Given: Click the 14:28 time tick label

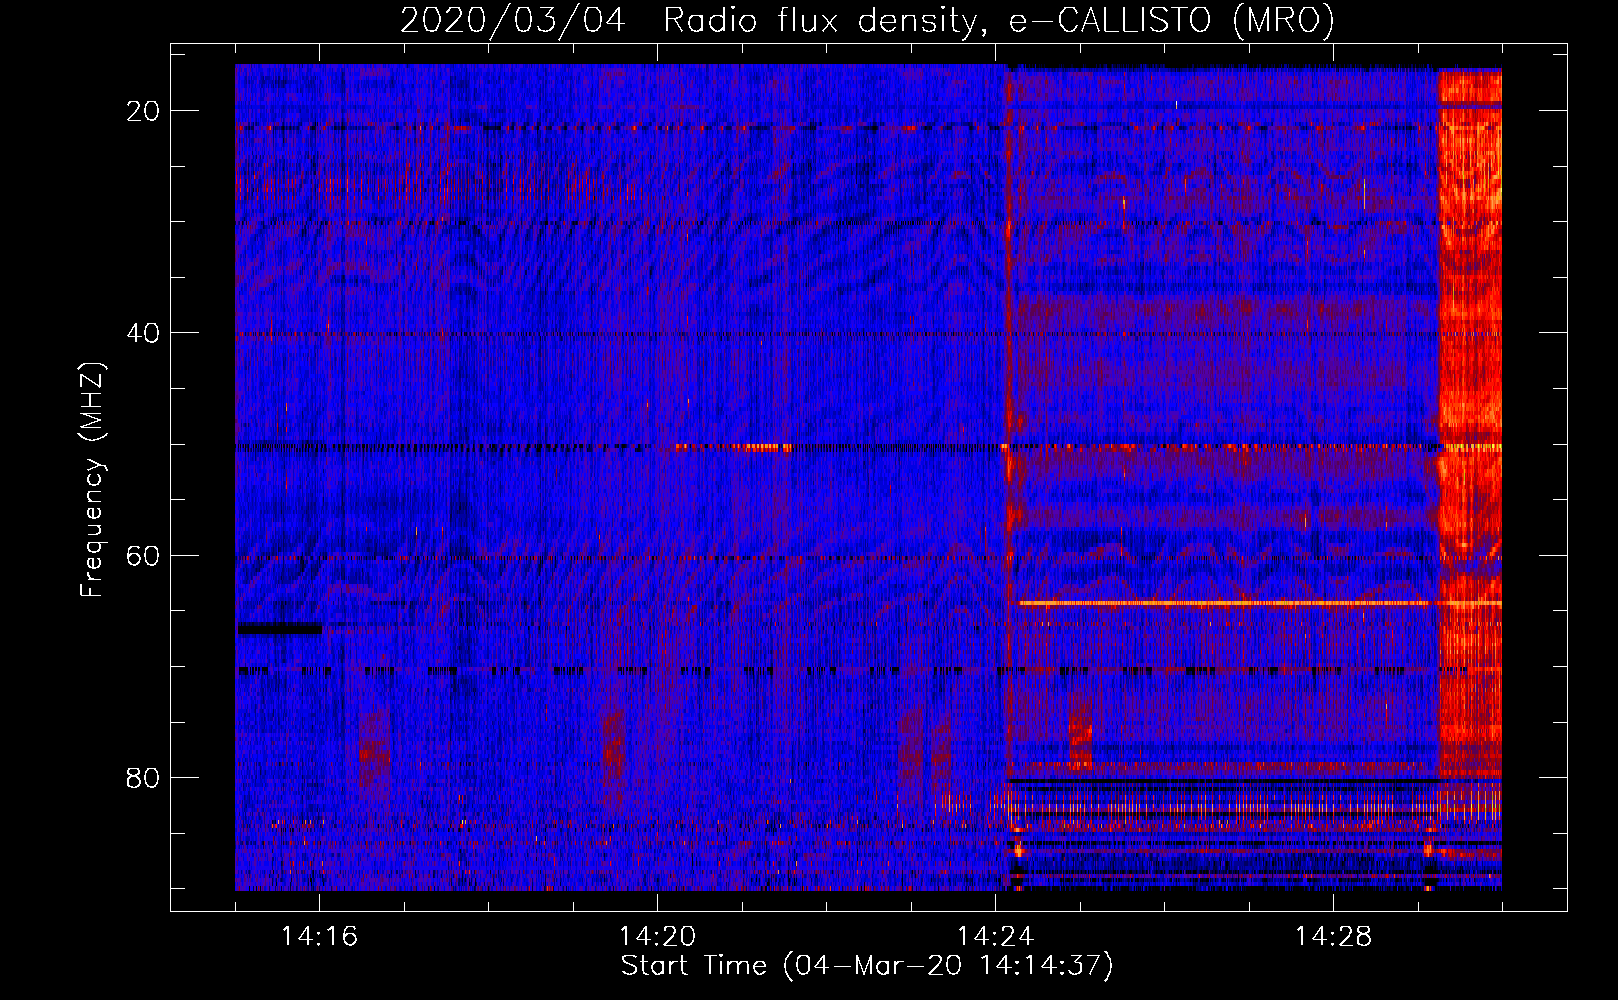Looking at the screenshot, I should (x=1333, y=937).
